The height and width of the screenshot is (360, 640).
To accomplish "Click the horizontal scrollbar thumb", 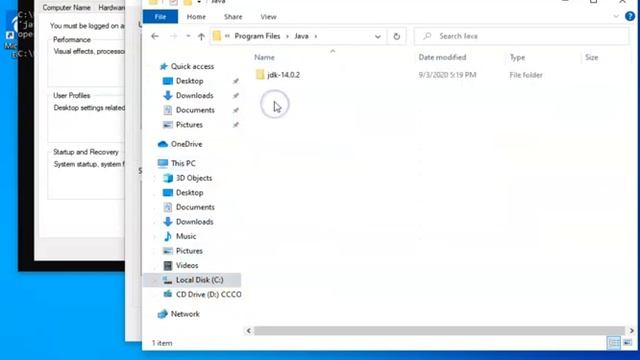I will point(439,331).
